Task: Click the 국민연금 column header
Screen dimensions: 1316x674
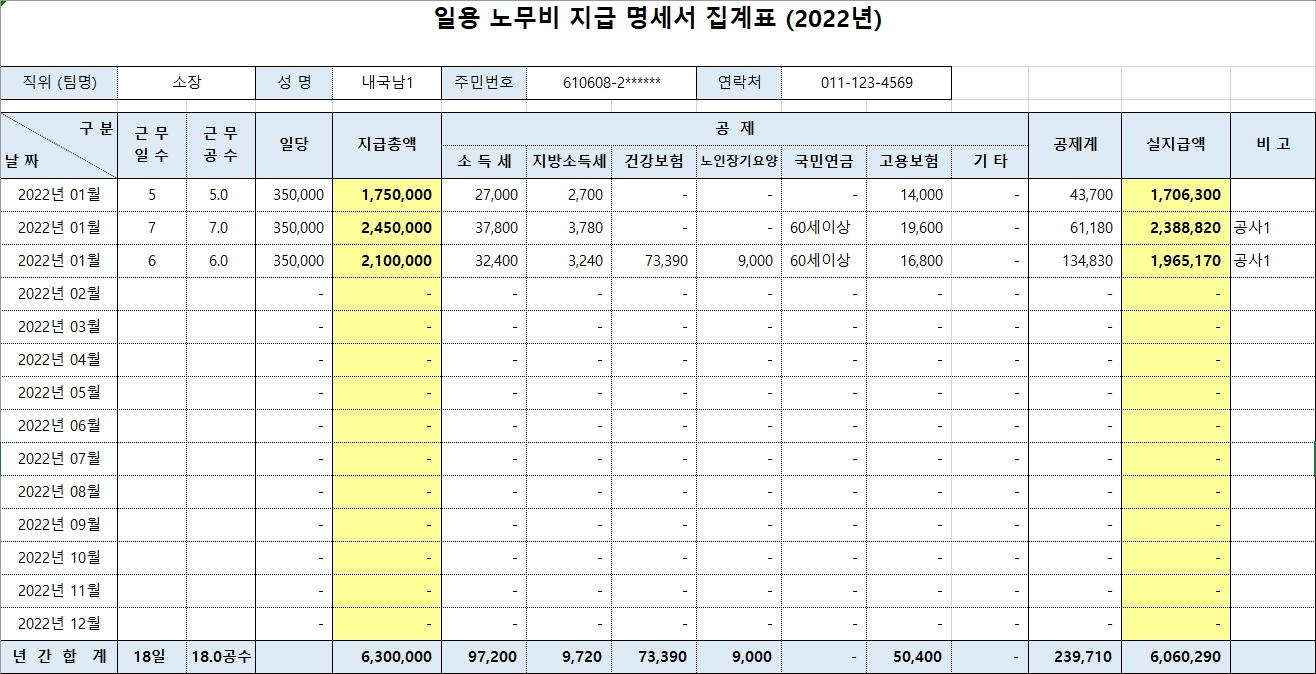Action: pyautogui.click(x=823, y=162)
